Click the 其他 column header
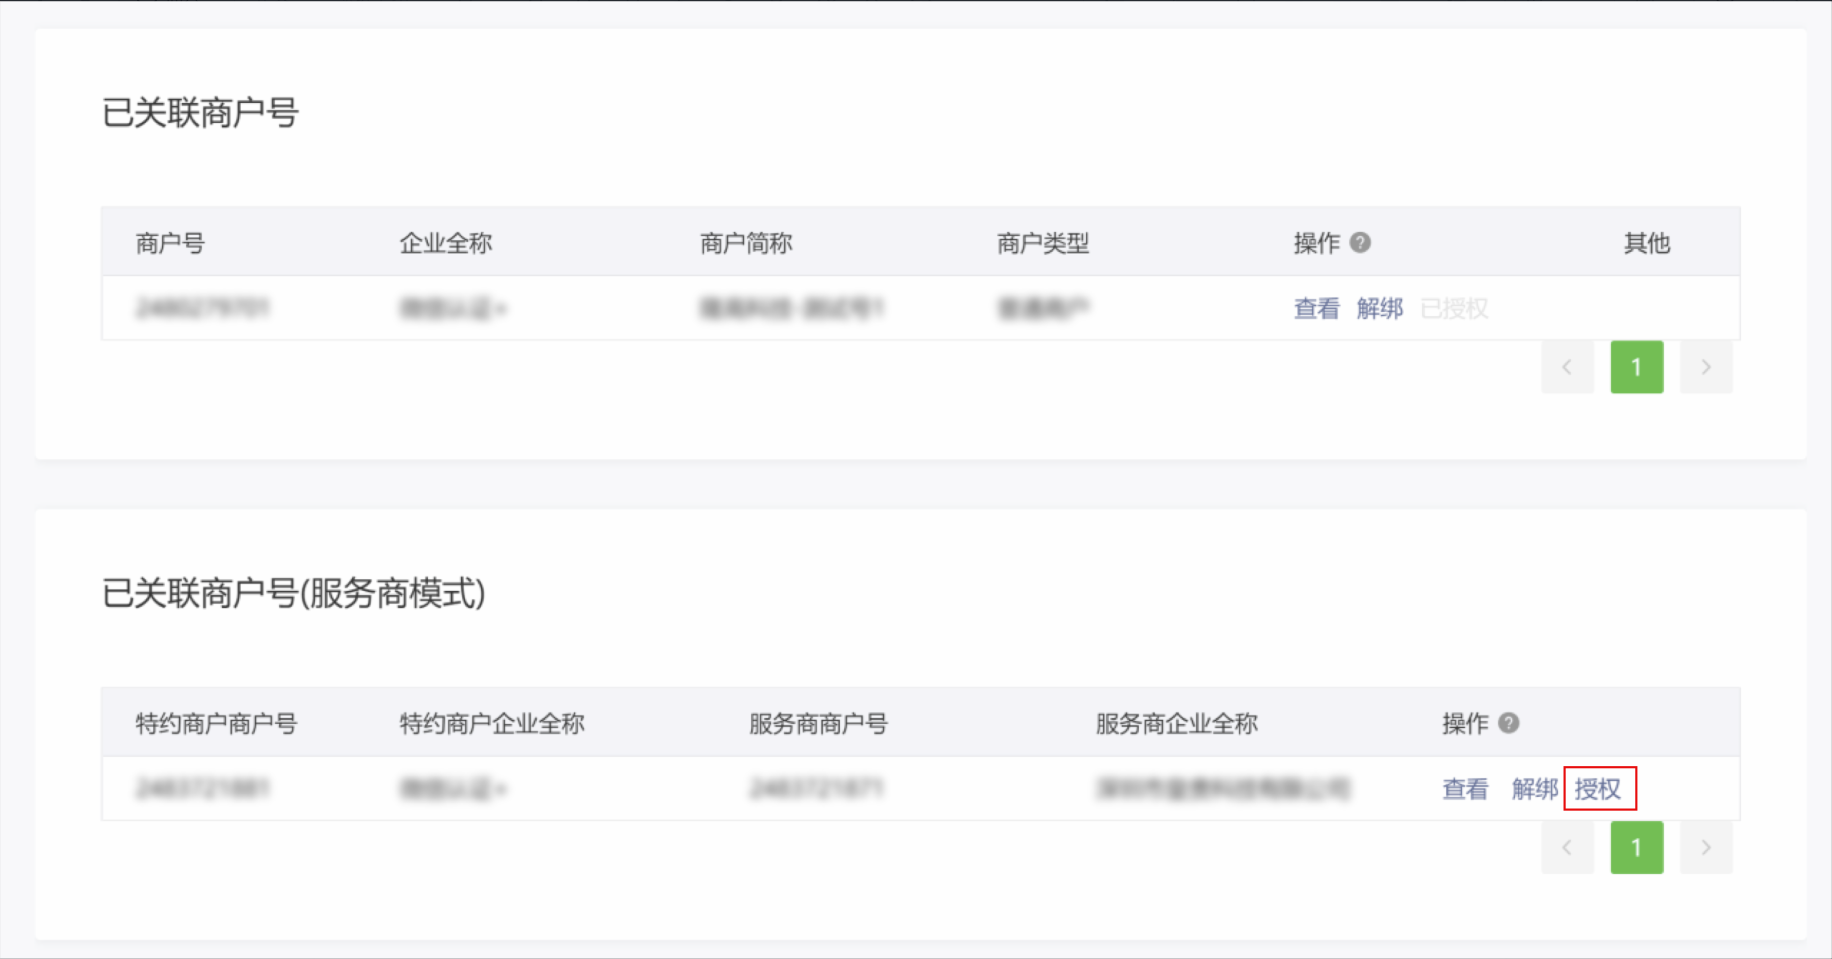The image size is (1832, 959). tap(1647, 243)
